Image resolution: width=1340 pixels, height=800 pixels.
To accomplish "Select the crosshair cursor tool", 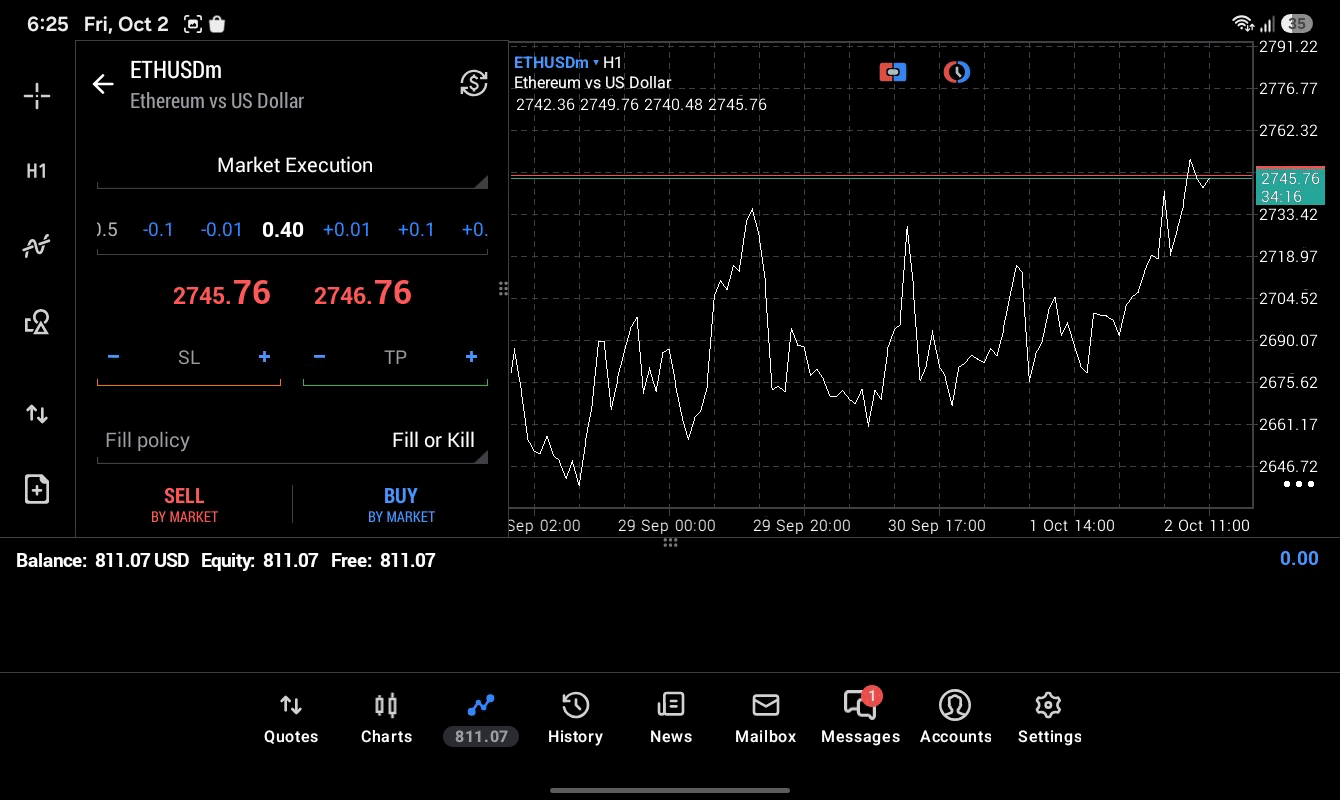I will (37, 96).
